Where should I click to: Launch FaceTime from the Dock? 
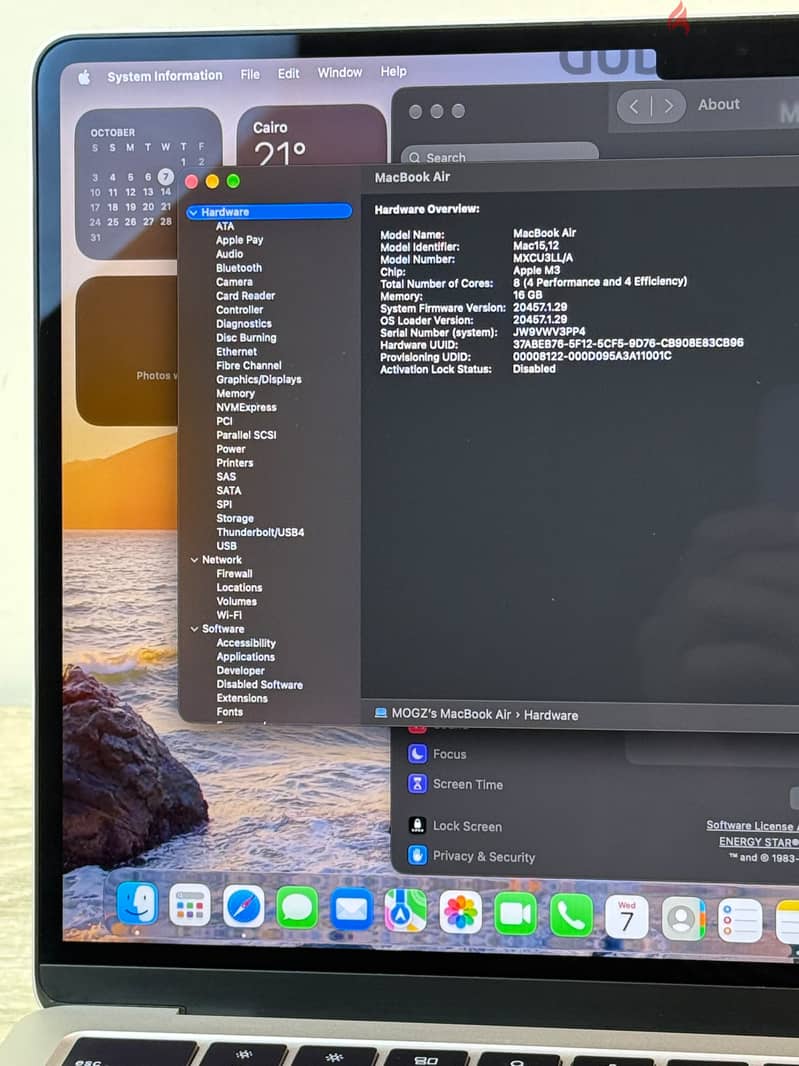(x=515, y=914)
